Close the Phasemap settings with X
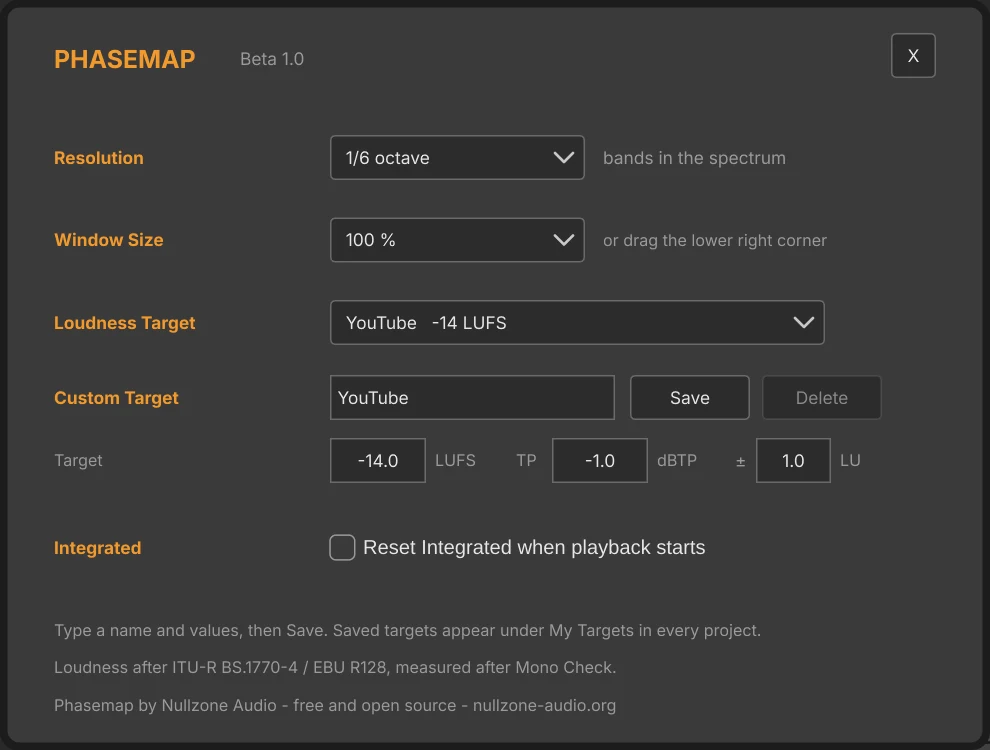Image resolution: width=990 pixels, height=750 pixels. 913,56
